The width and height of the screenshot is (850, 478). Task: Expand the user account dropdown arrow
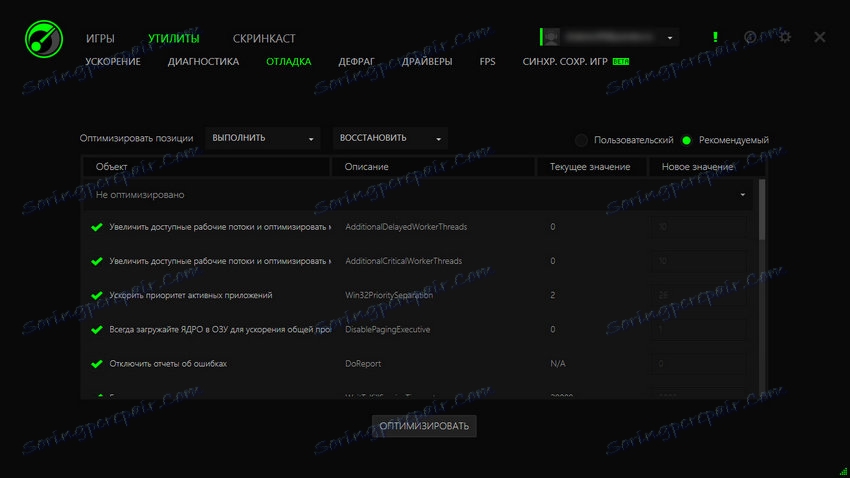pyautogui.click(x=670, y=38)
